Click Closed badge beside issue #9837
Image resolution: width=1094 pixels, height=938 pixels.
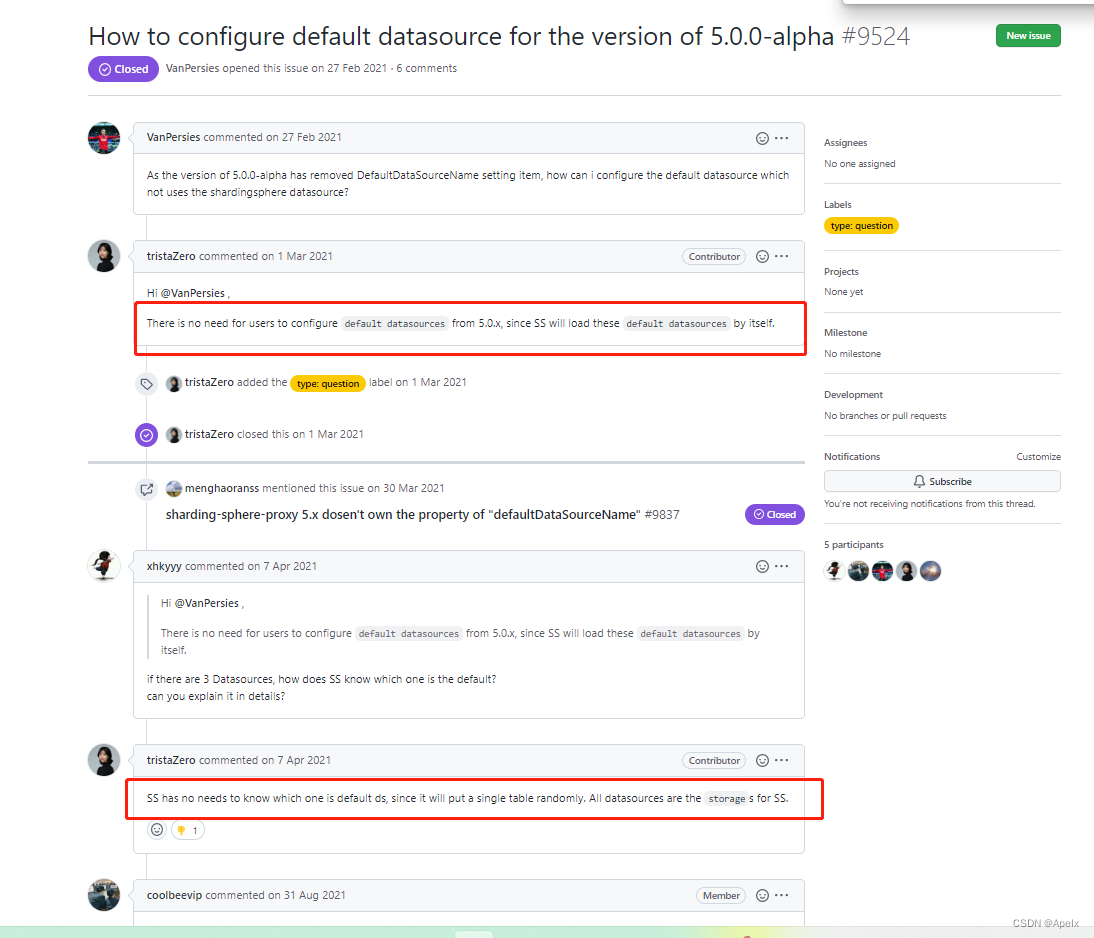click(774, 514)
